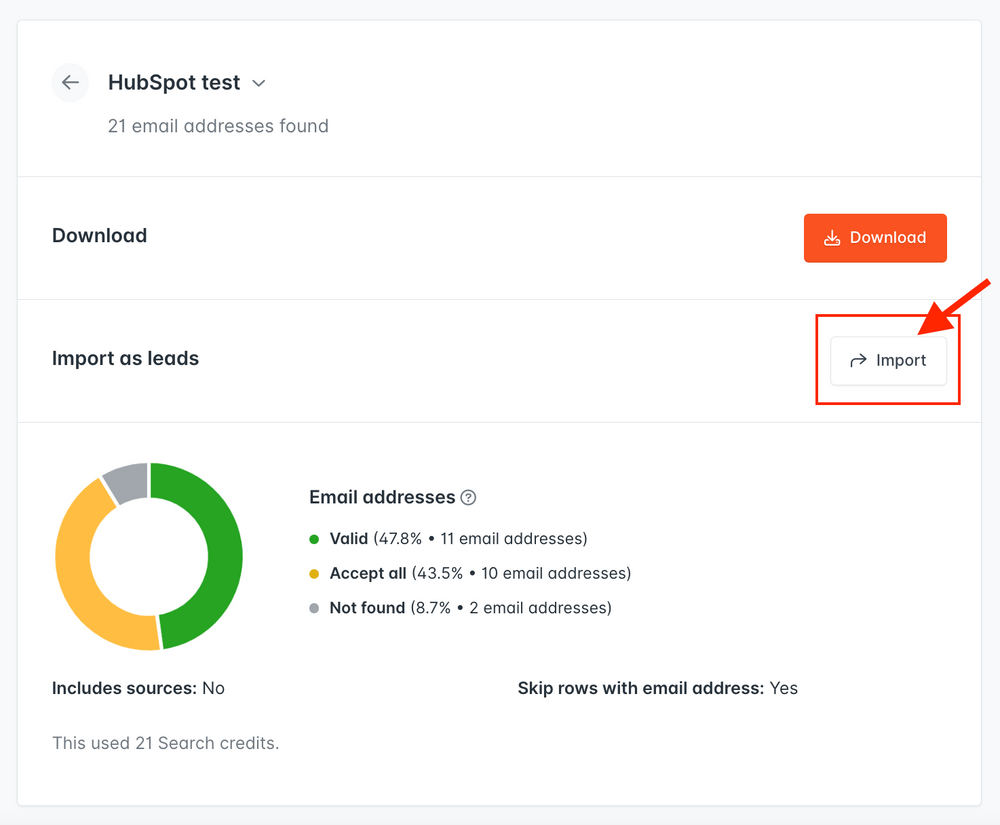Click the gray dot next to Not found
The height and width of the screenshot is (825, 1000).
point(314,607)
